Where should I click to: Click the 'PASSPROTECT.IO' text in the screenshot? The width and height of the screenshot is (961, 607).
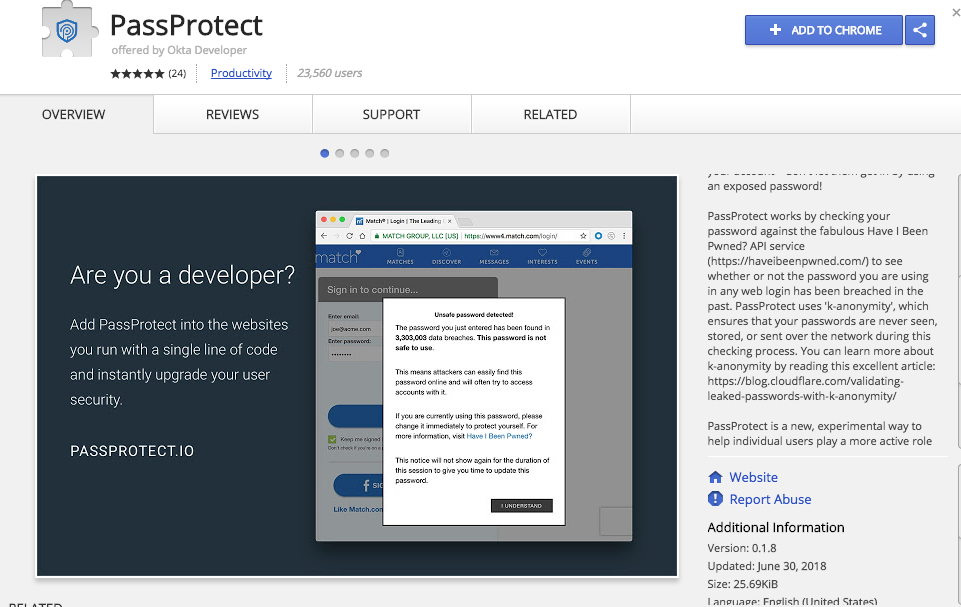132,451
